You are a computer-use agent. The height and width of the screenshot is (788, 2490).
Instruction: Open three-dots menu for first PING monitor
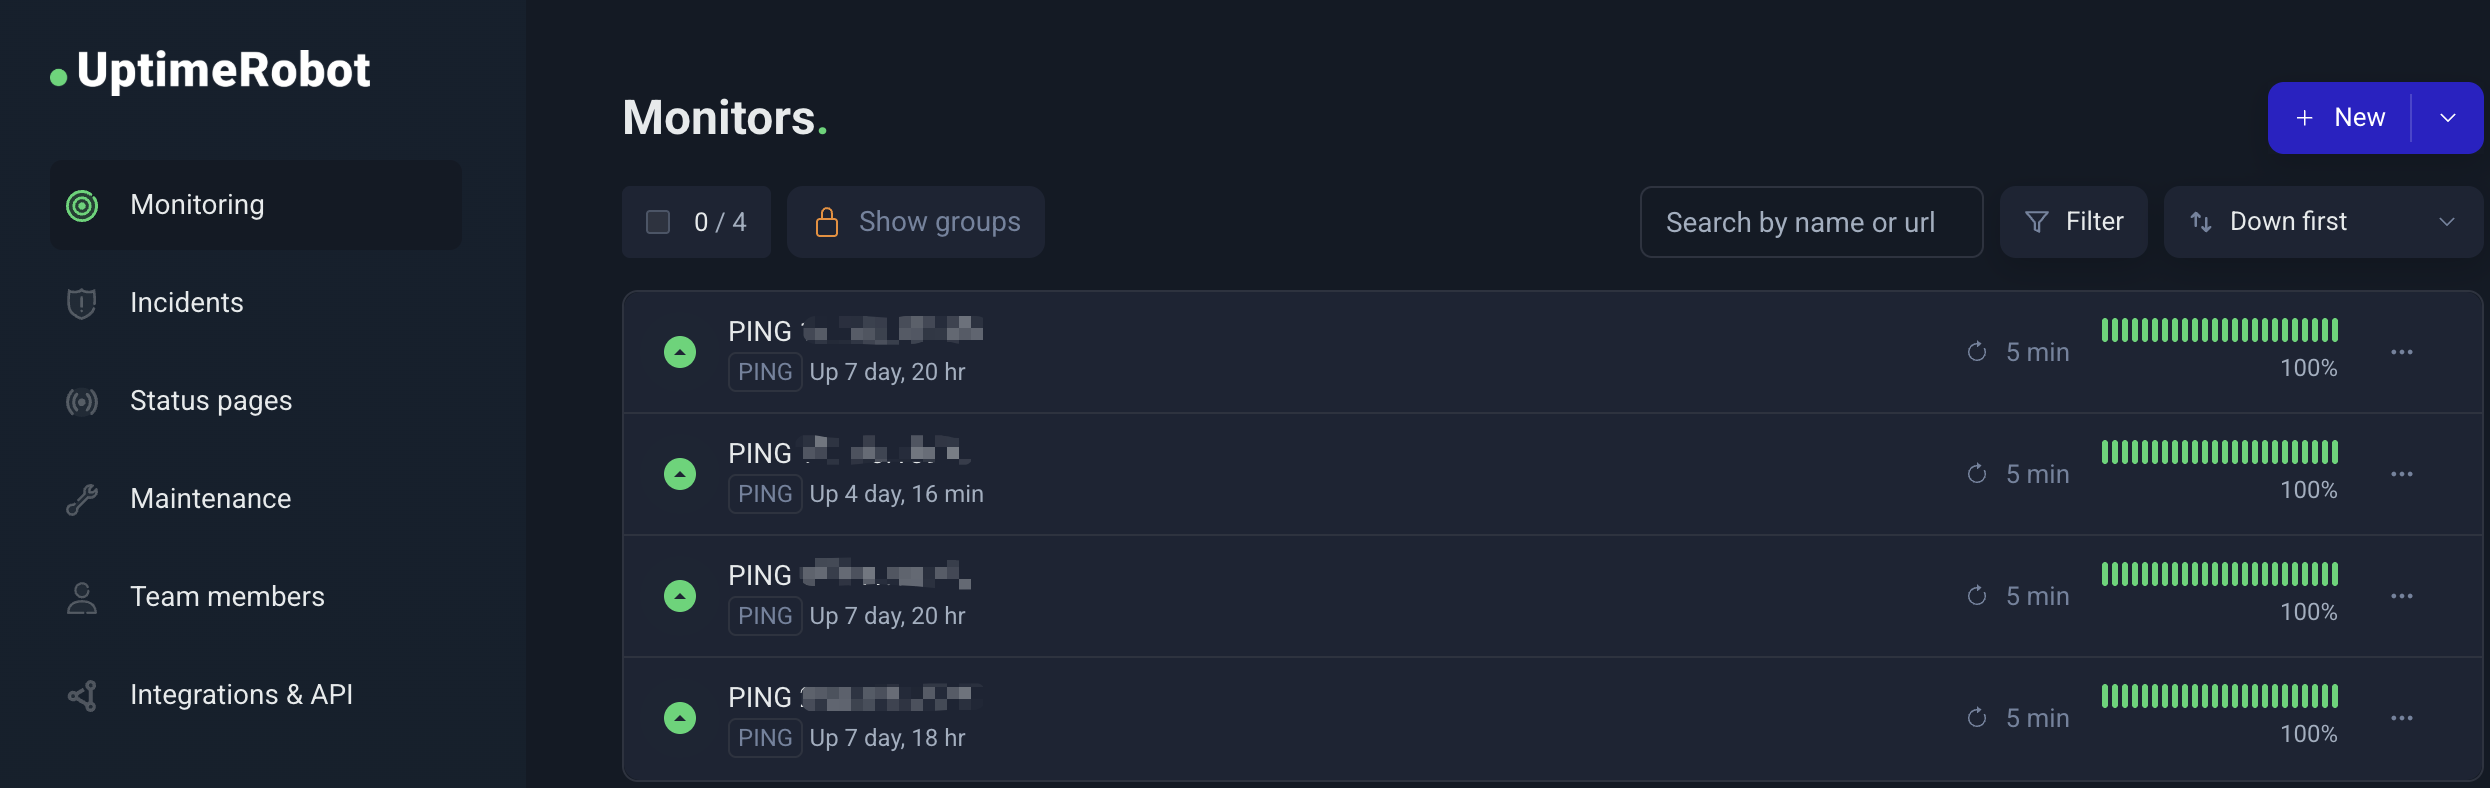tap(2402, 352)
